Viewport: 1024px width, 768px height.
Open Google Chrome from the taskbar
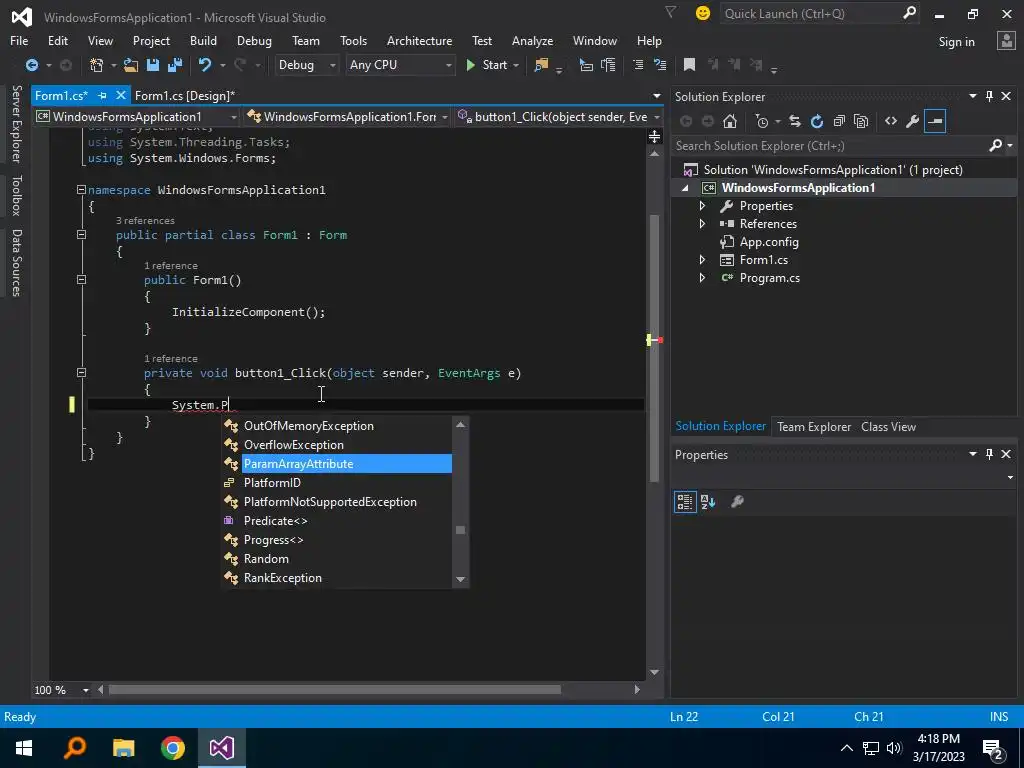[x=172, y=748]
